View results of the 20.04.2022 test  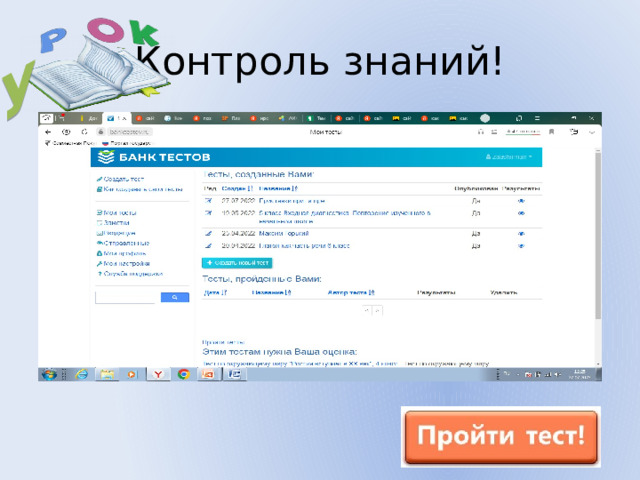521,246
